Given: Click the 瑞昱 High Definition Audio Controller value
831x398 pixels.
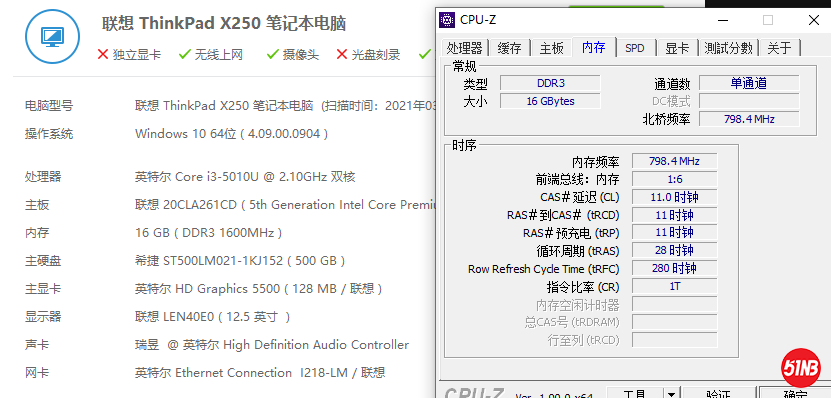Looking at the screenshot, I should (x=272, y=345).
